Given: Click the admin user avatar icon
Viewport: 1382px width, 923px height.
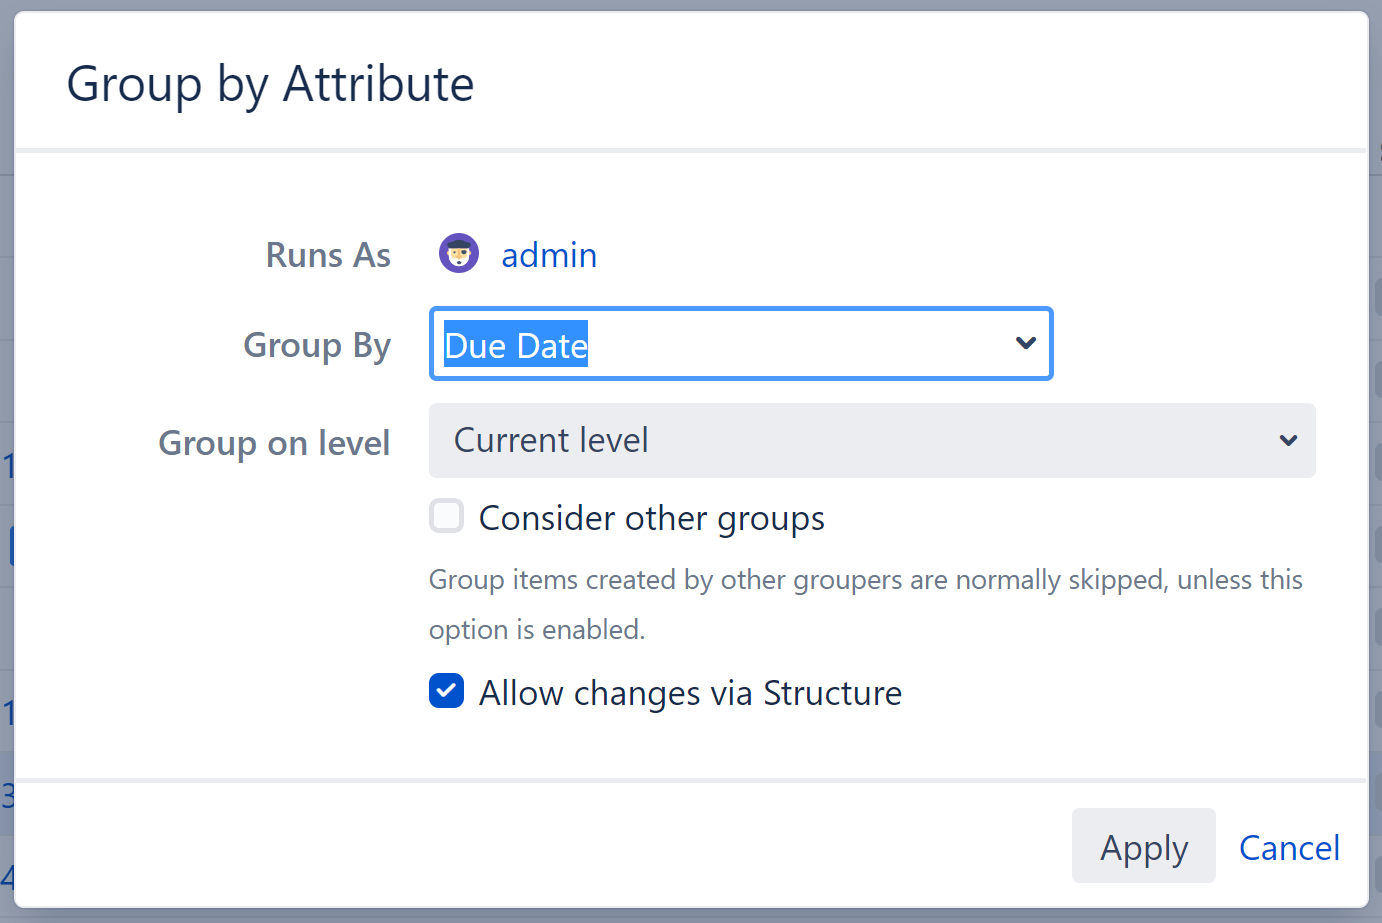Looking at the screenshot, I should (x=458, y=253).
